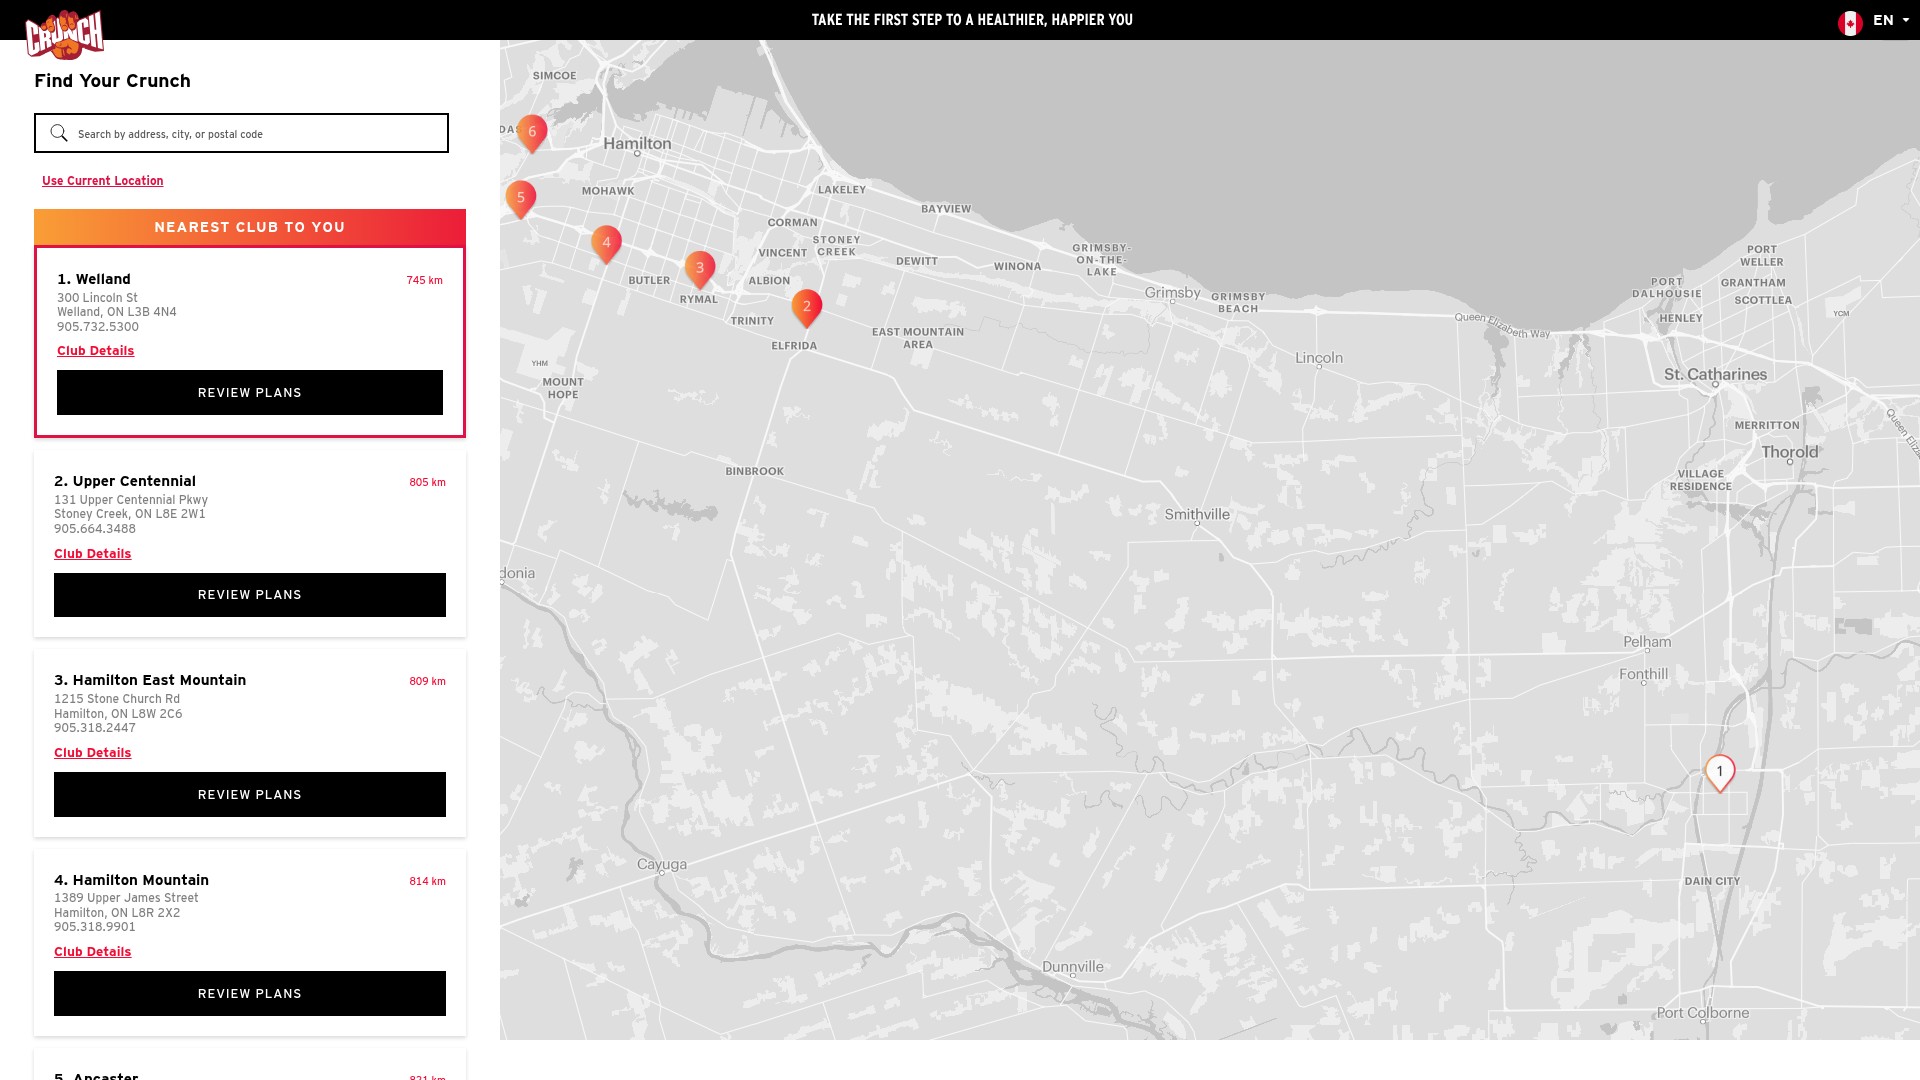
Task: Click Use Current Location link
Action: click(102, 181)
